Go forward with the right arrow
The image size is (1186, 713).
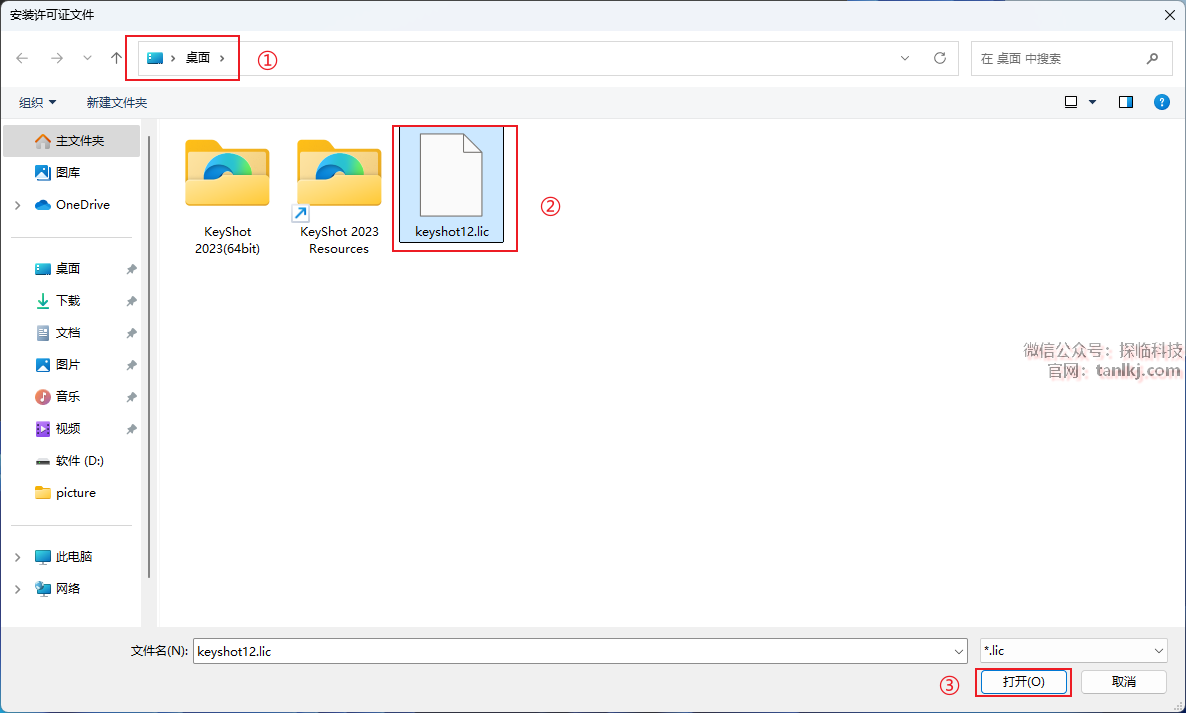[57, 58]
